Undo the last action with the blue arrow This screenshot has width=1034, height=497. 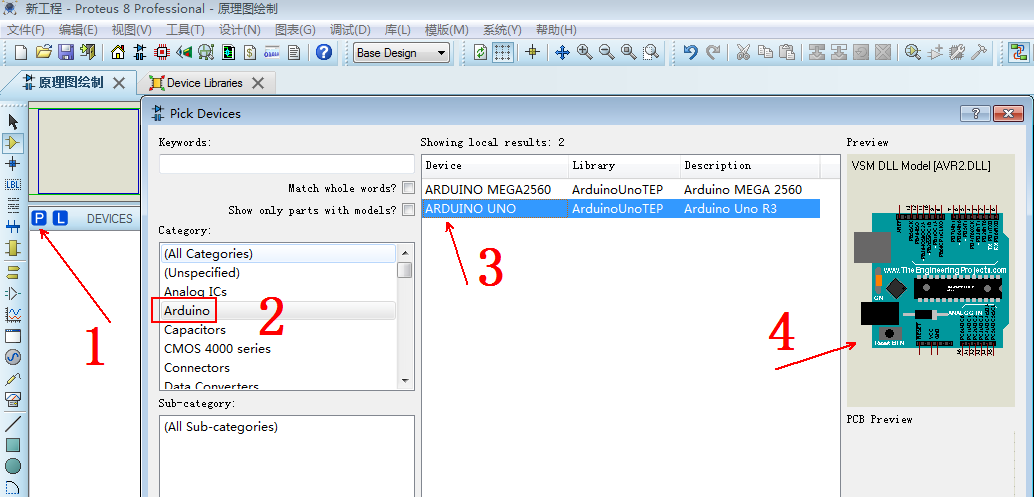(x=690, y=52)
